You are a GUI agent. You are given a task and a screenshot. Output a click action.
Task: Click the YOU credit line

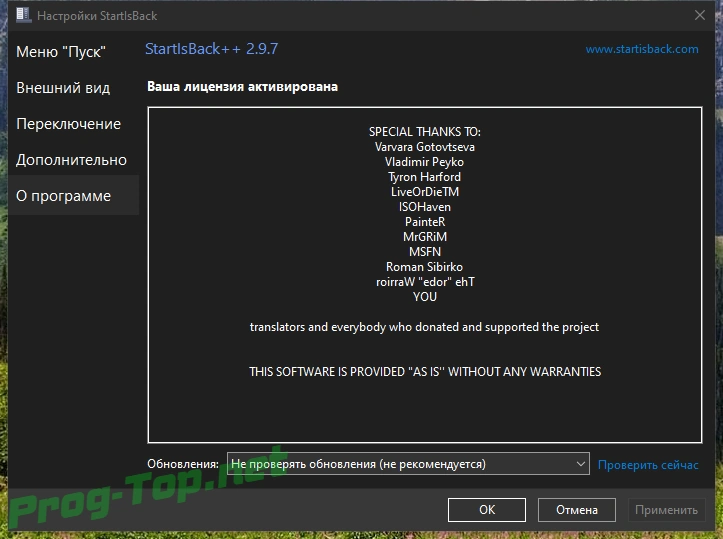425,297
